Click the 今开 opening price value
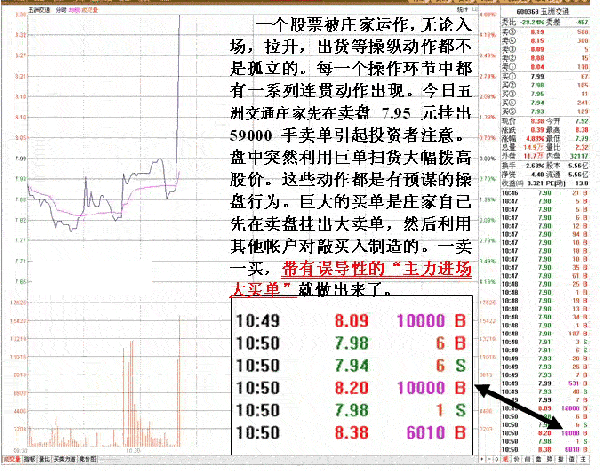 click(582, 122)
